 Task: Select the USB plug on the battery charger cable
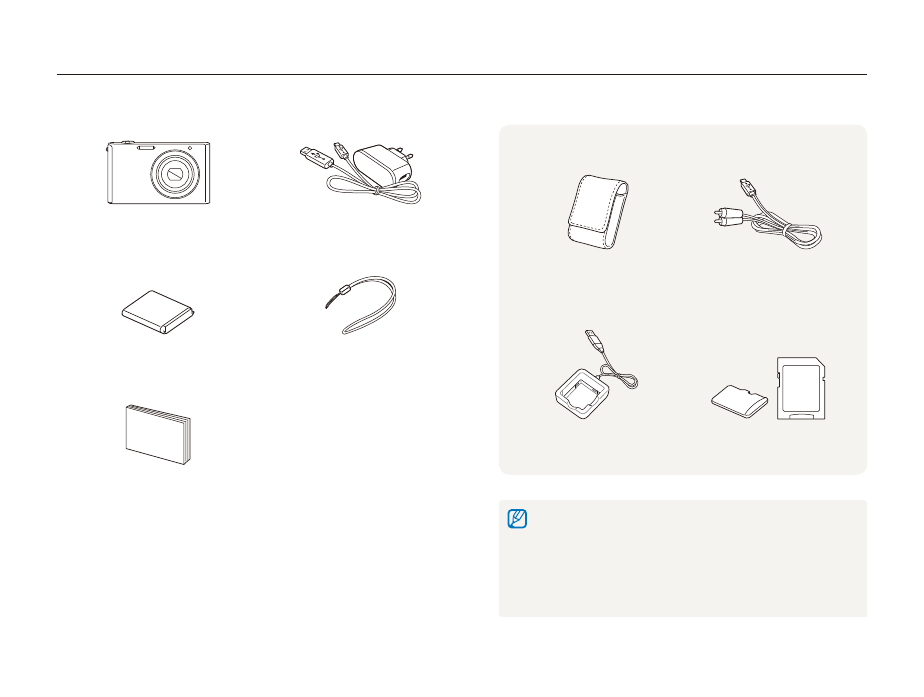[x=594, y=341]
